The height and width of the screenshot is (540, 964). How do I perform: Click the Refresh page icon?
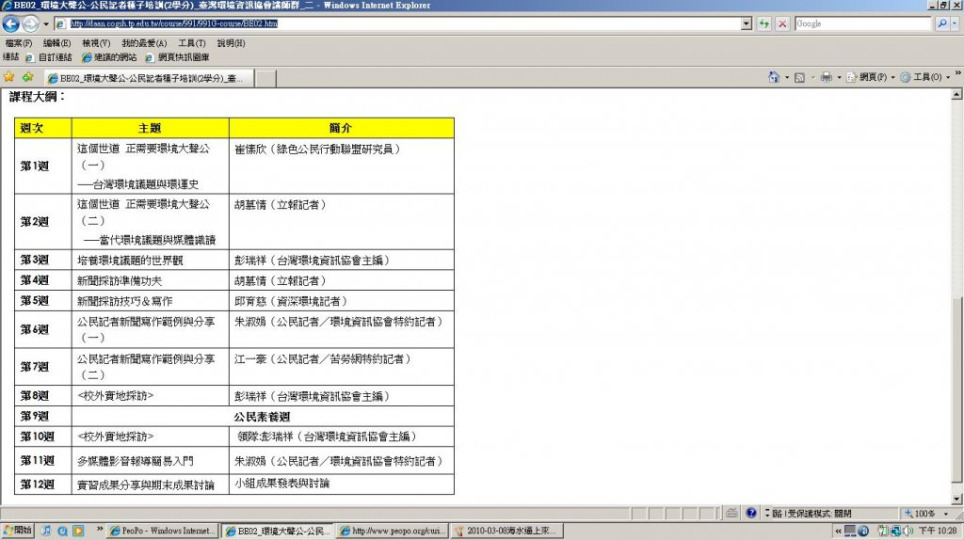coord(765,24)
